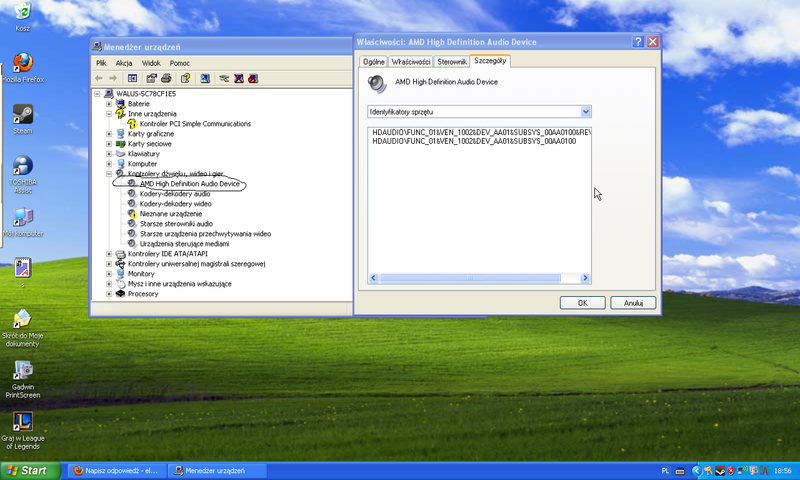Scan for hardware changes toolbar icon

coord(205,78)
